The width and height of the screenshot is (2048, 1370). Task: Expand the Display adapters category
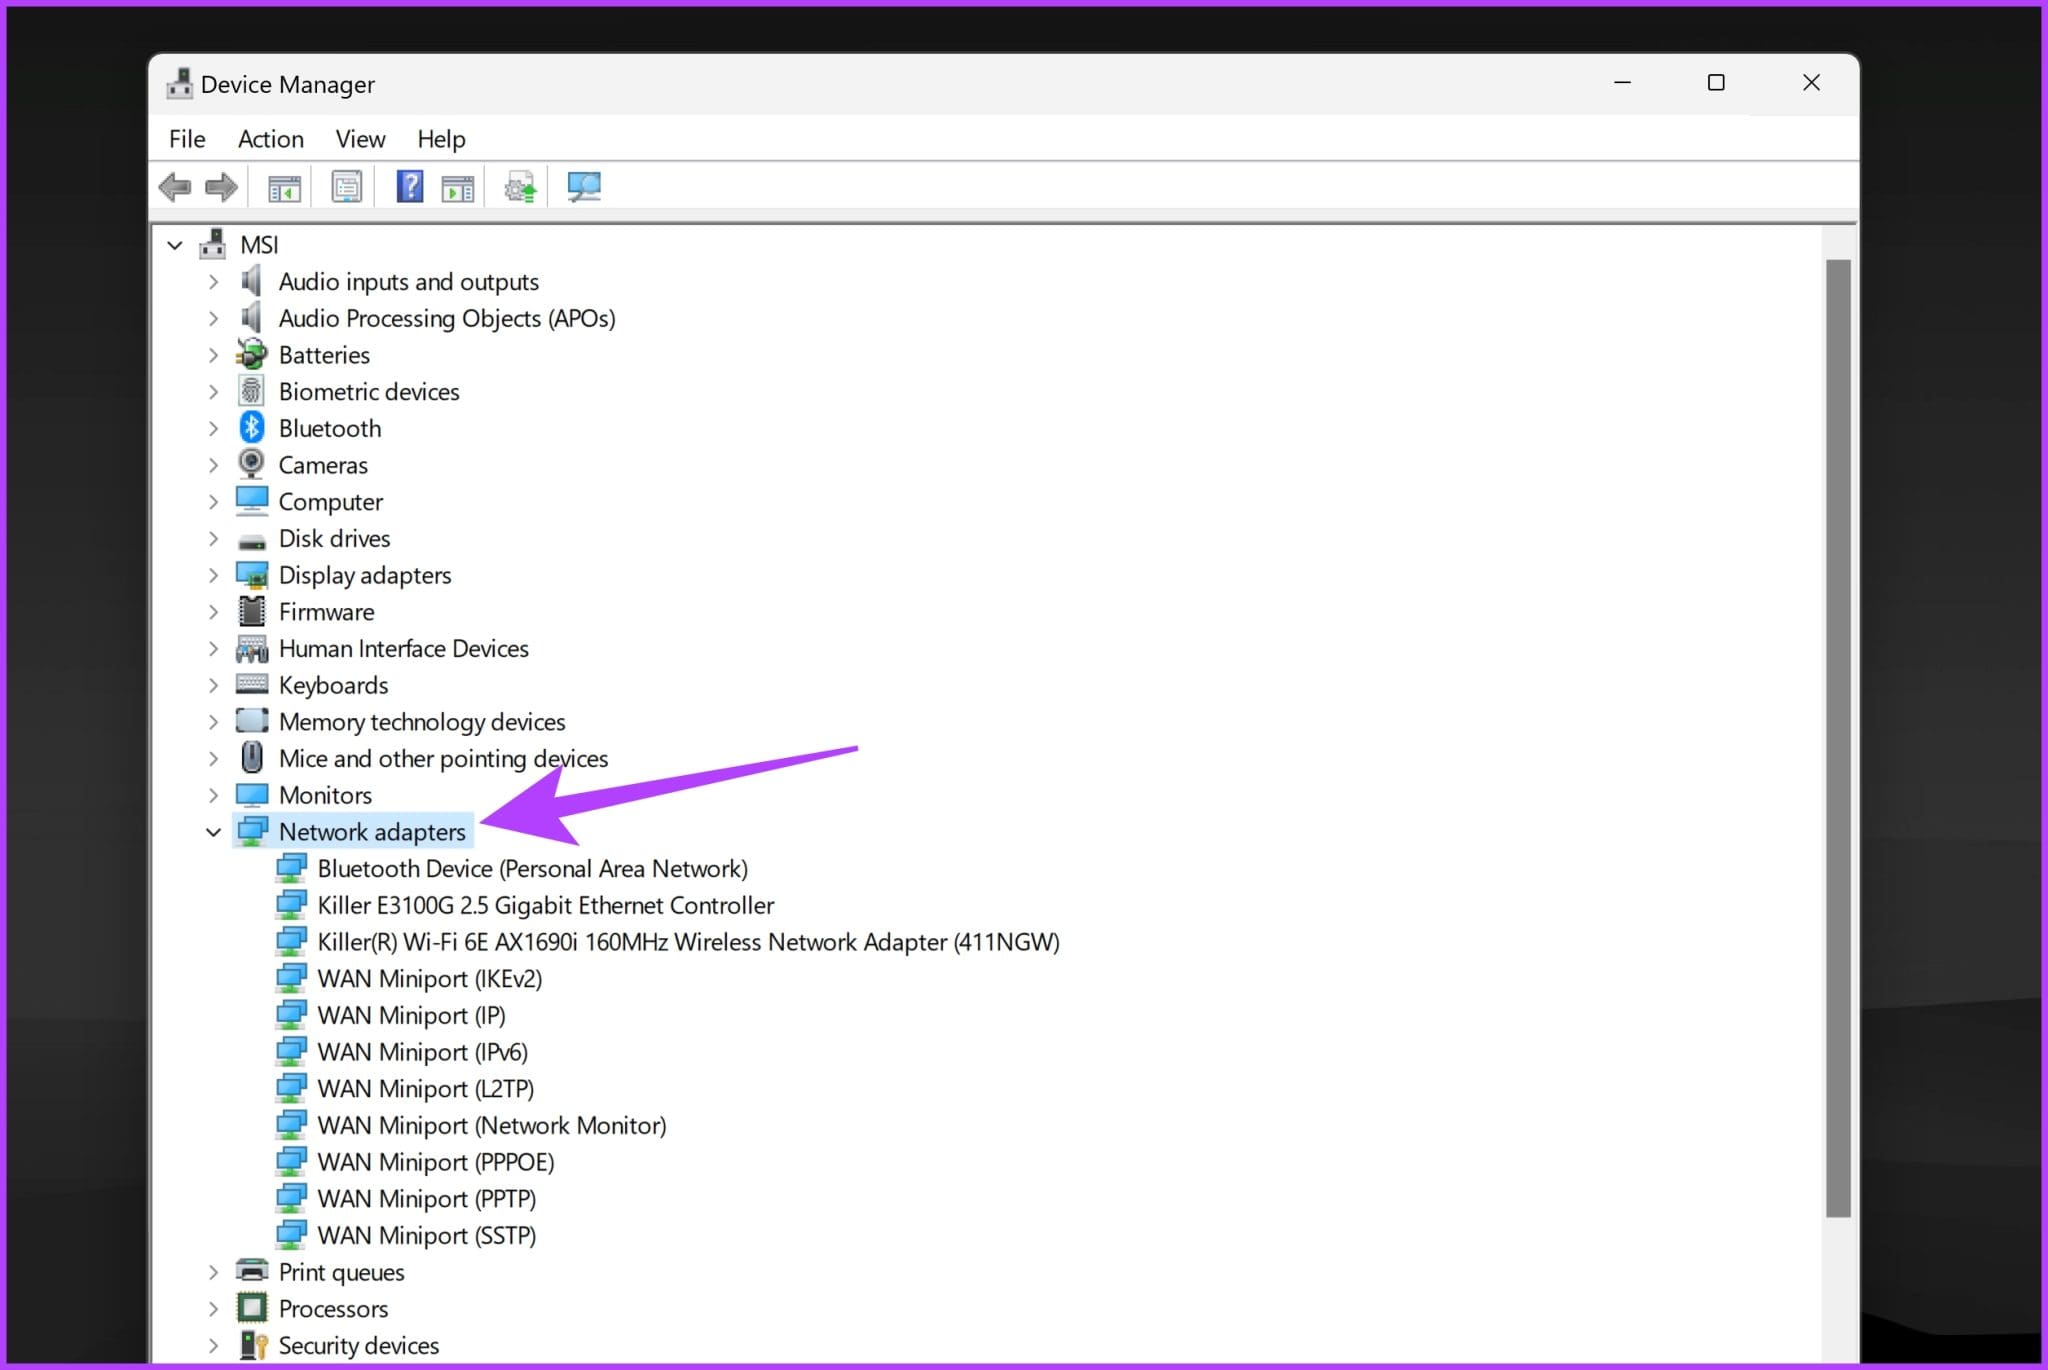[213, 575]
